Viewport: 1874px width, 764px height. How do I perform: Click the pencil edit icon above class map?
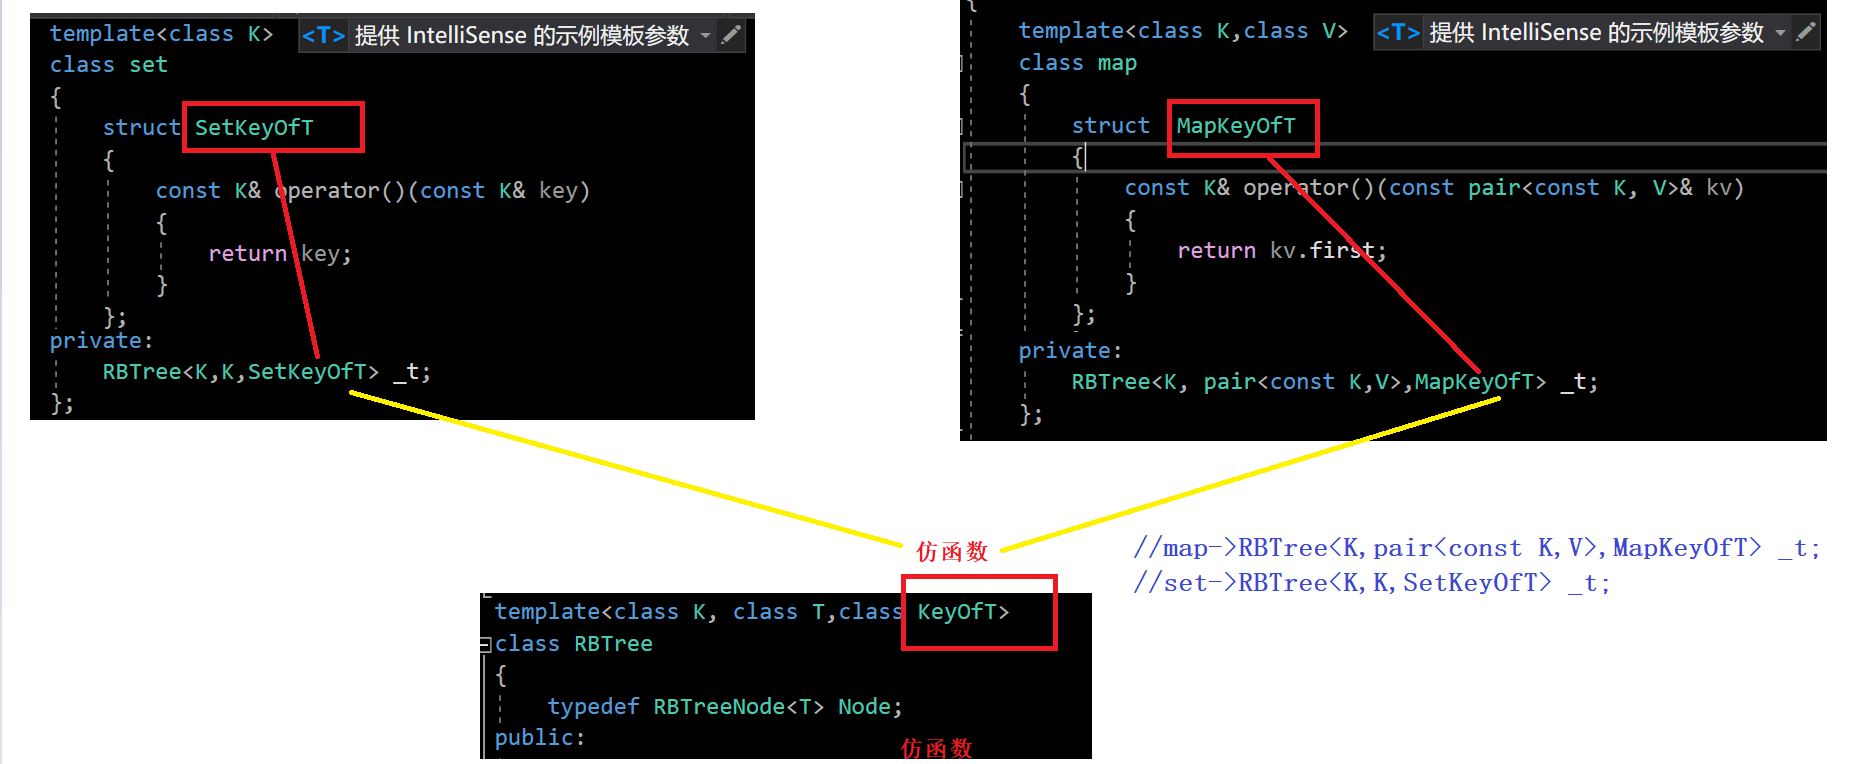tap(1806, 33)
